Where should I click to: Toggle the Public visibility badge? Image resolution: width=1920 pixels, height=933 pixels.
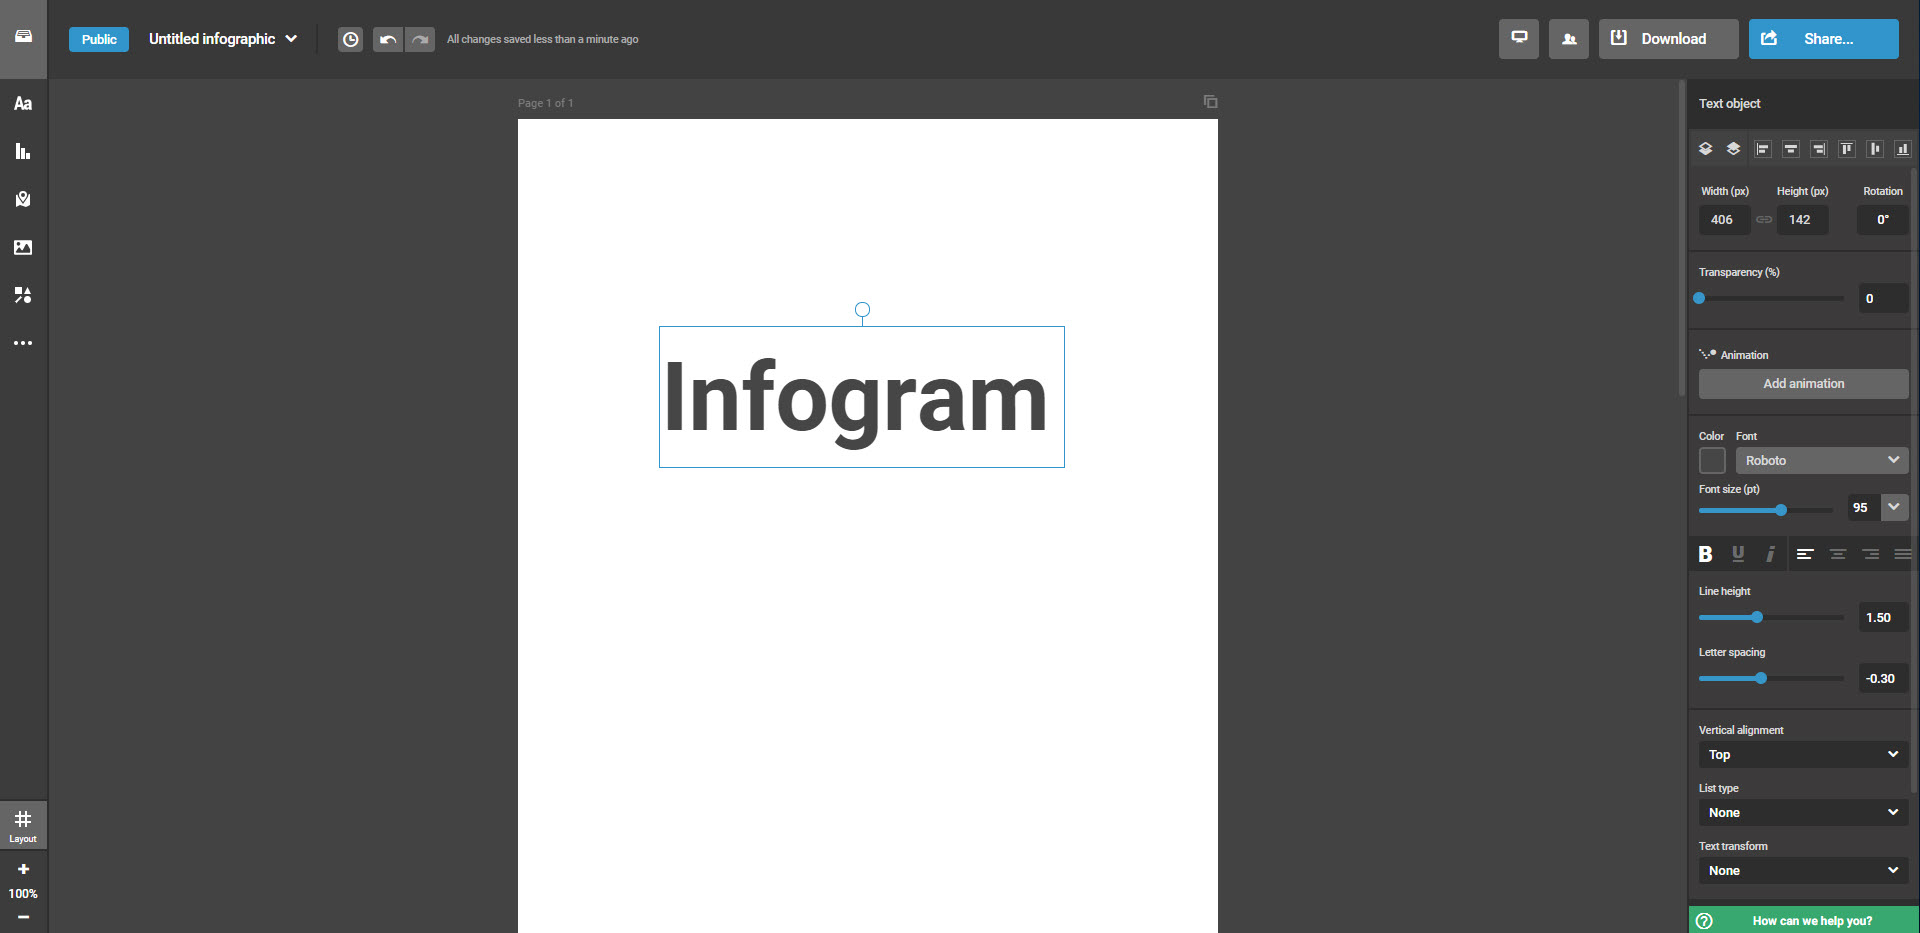click(99, 39)
